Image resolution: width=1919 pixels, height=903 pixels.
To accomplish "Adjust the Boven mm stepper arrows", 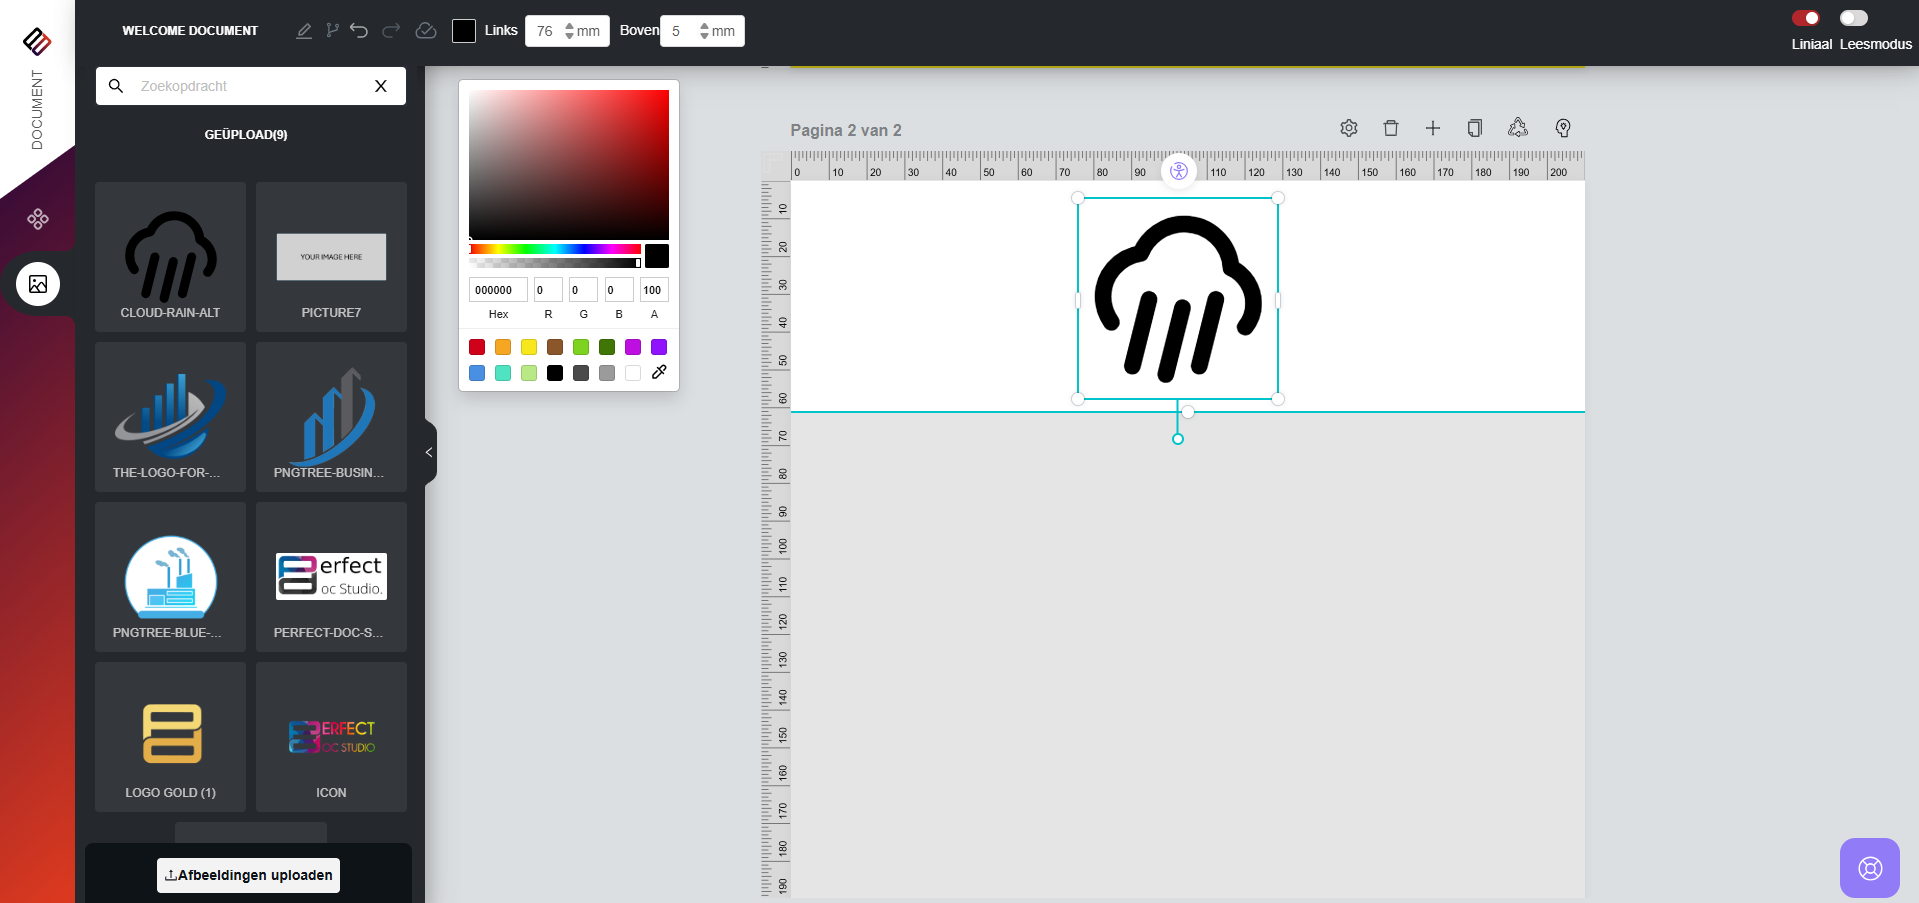I will point(704,31).
